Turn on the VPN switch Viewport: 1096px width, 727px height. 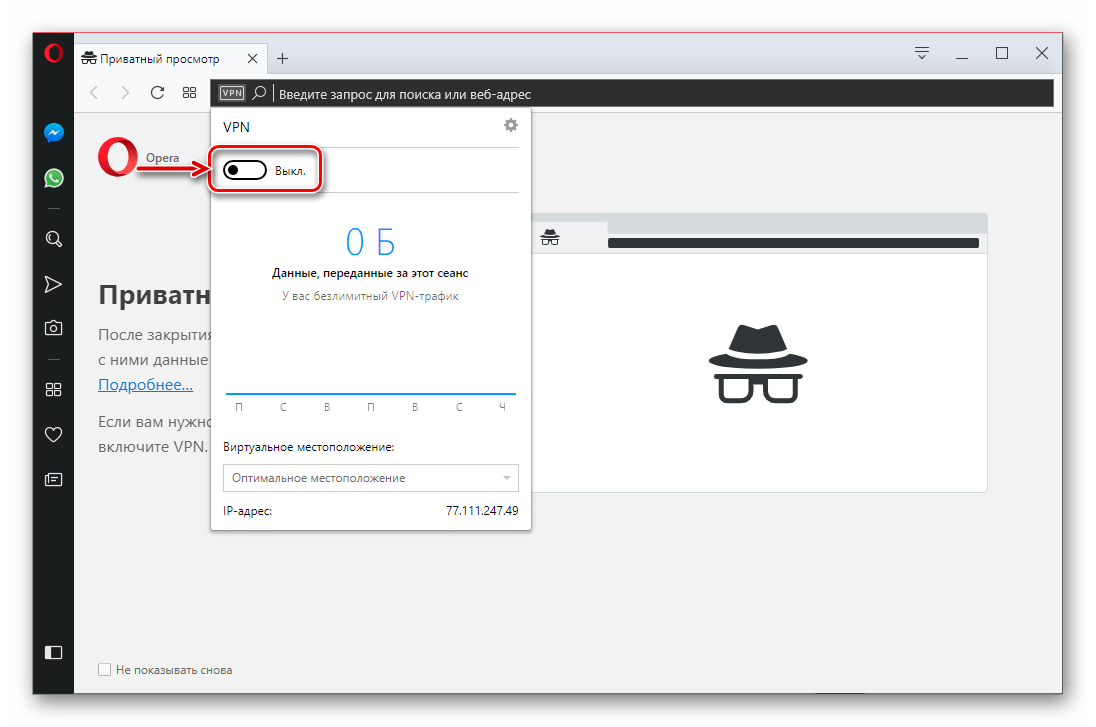tap(245, 170)
